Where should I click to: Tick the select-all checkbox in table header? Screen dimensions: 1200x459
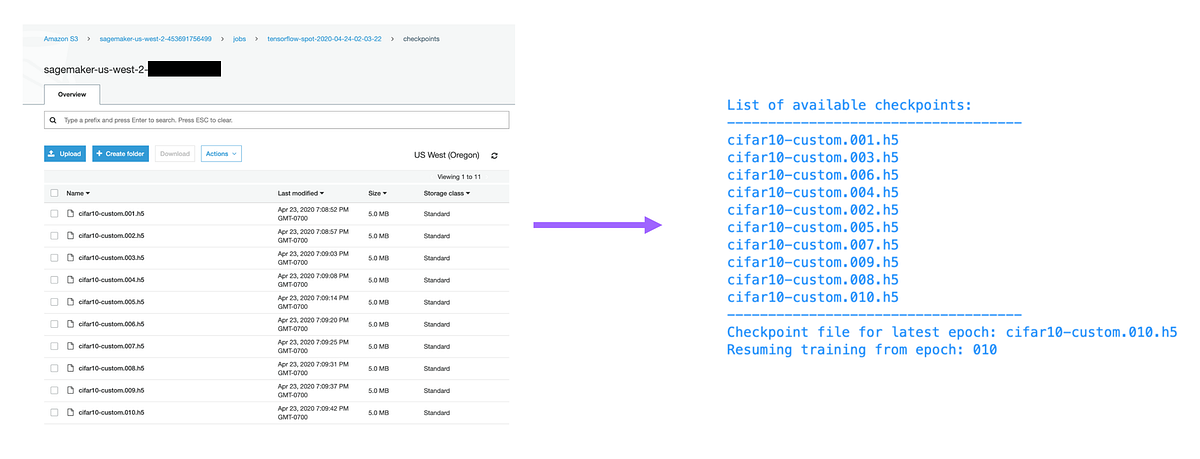coord(54,192)
